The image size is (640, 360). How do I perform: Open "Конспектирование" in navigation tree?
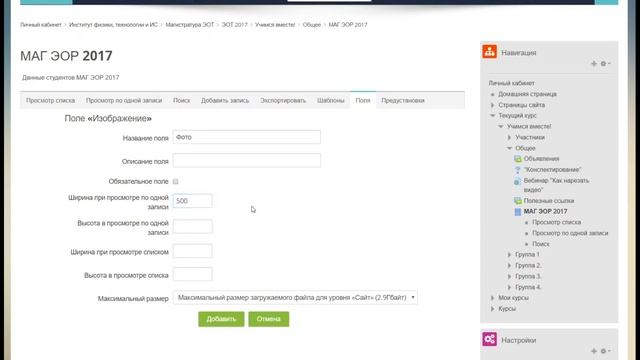[x=553, y=170]
